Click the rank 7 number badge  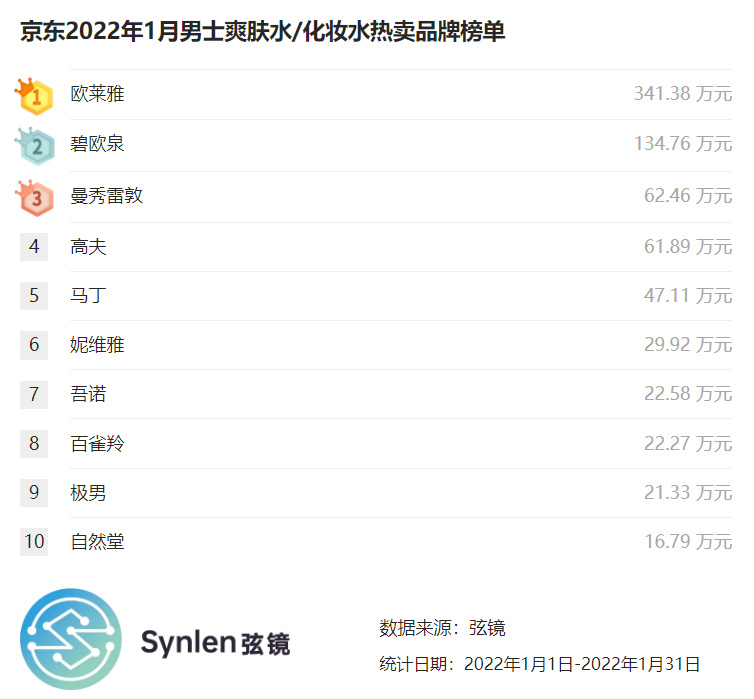tap(34, 394)
